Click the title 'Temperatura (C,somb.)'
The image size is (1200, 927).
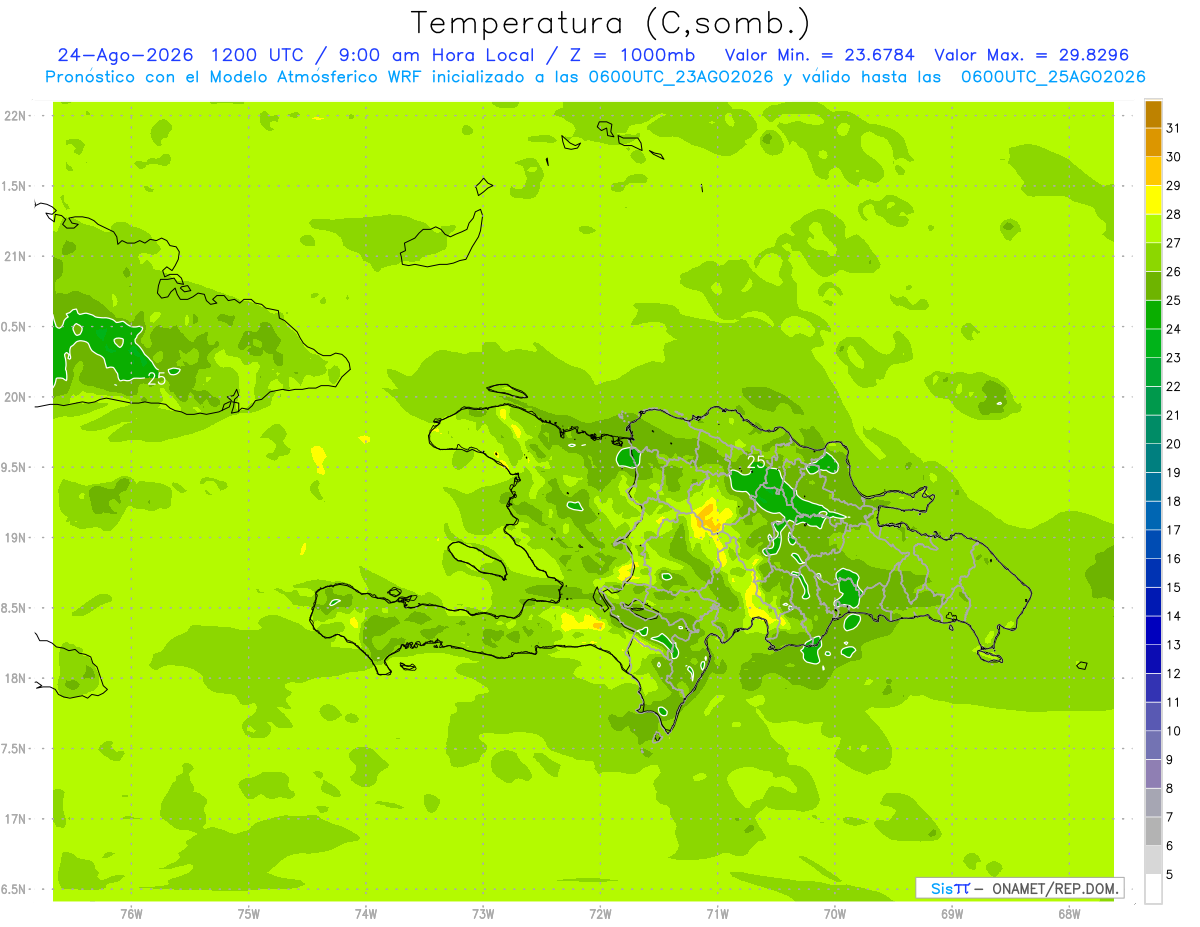[611, 24]
